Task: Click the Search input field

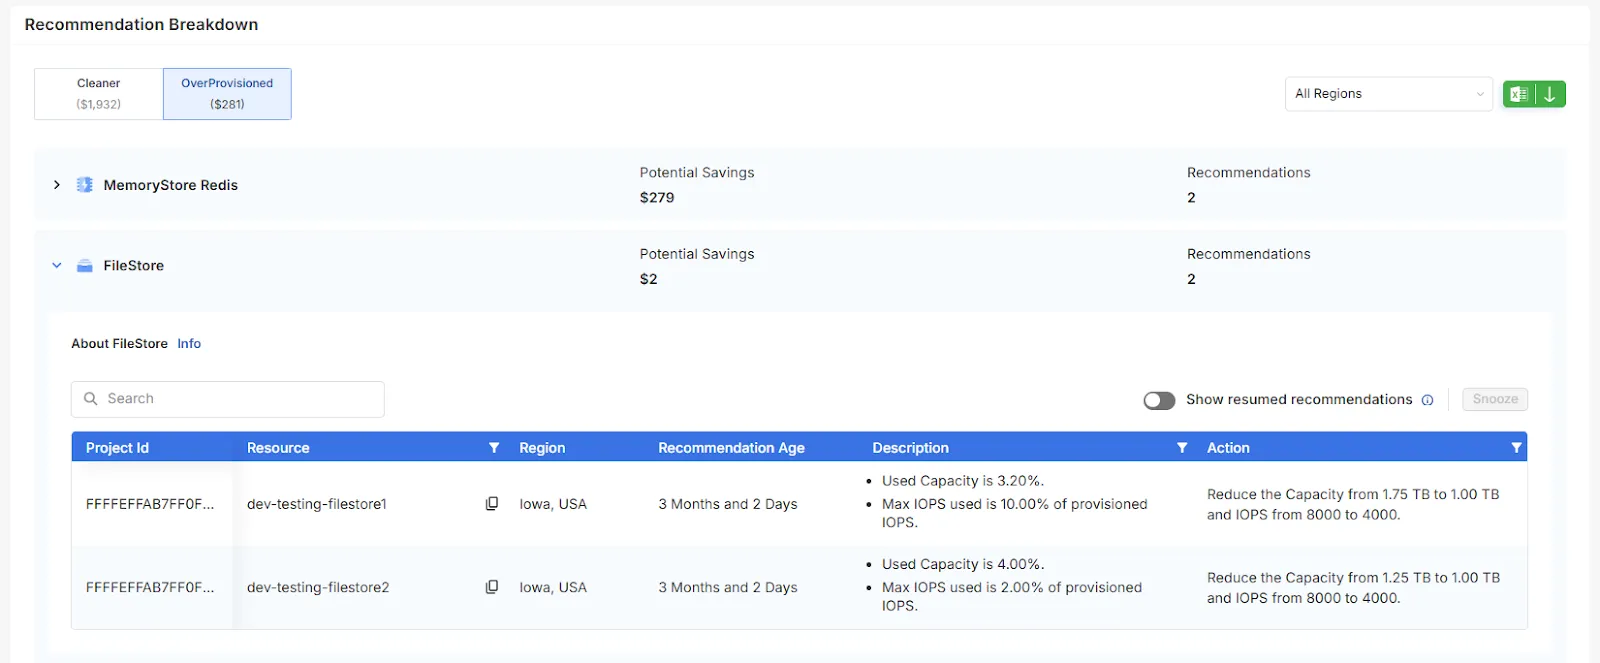Action: [228, 399]
